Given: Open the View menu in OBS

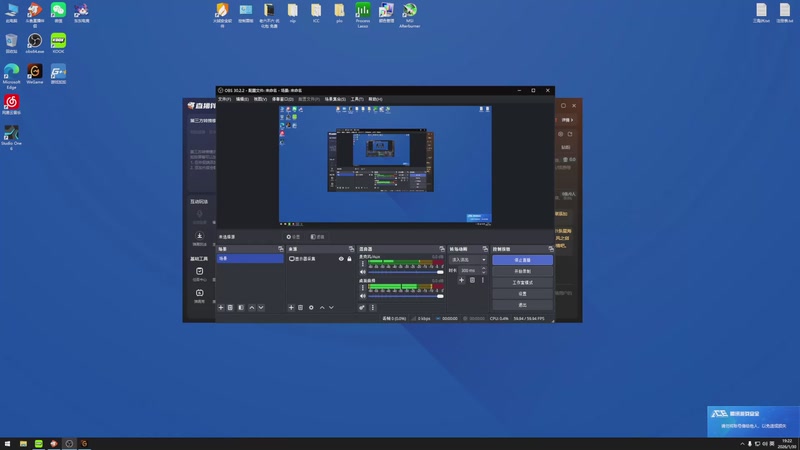Looking at the screenshot, I should pyautogui.click(x=260, y=99).
